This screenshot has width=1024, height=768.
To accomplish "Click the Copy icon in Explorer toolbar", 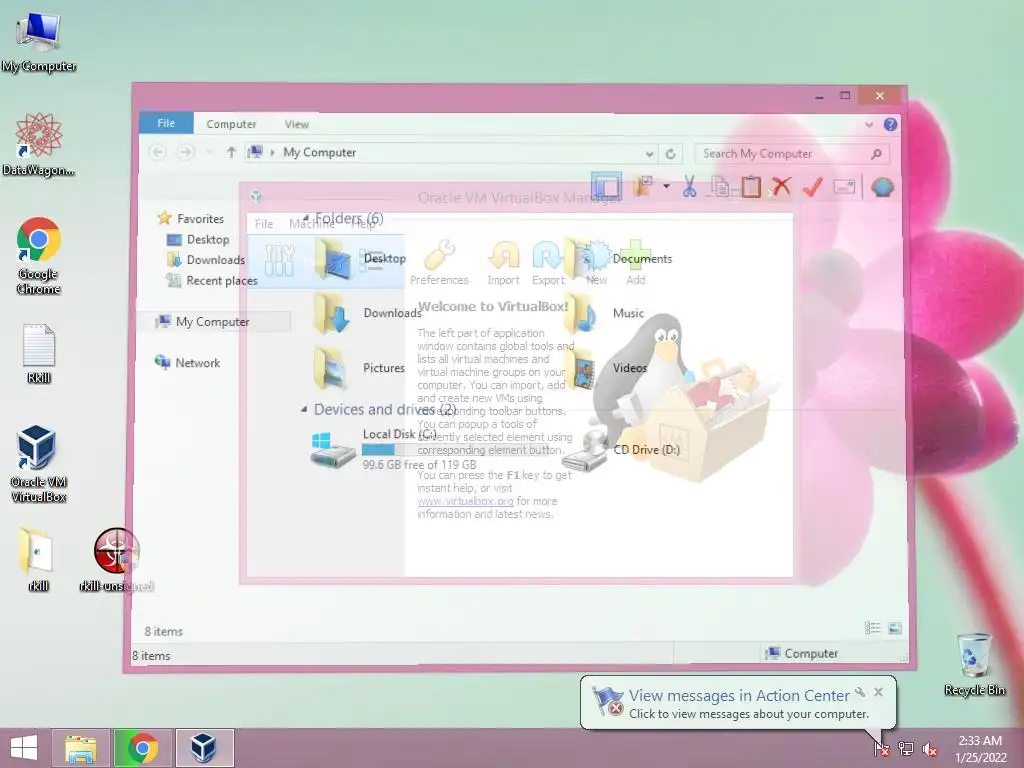I will (720, 187).
